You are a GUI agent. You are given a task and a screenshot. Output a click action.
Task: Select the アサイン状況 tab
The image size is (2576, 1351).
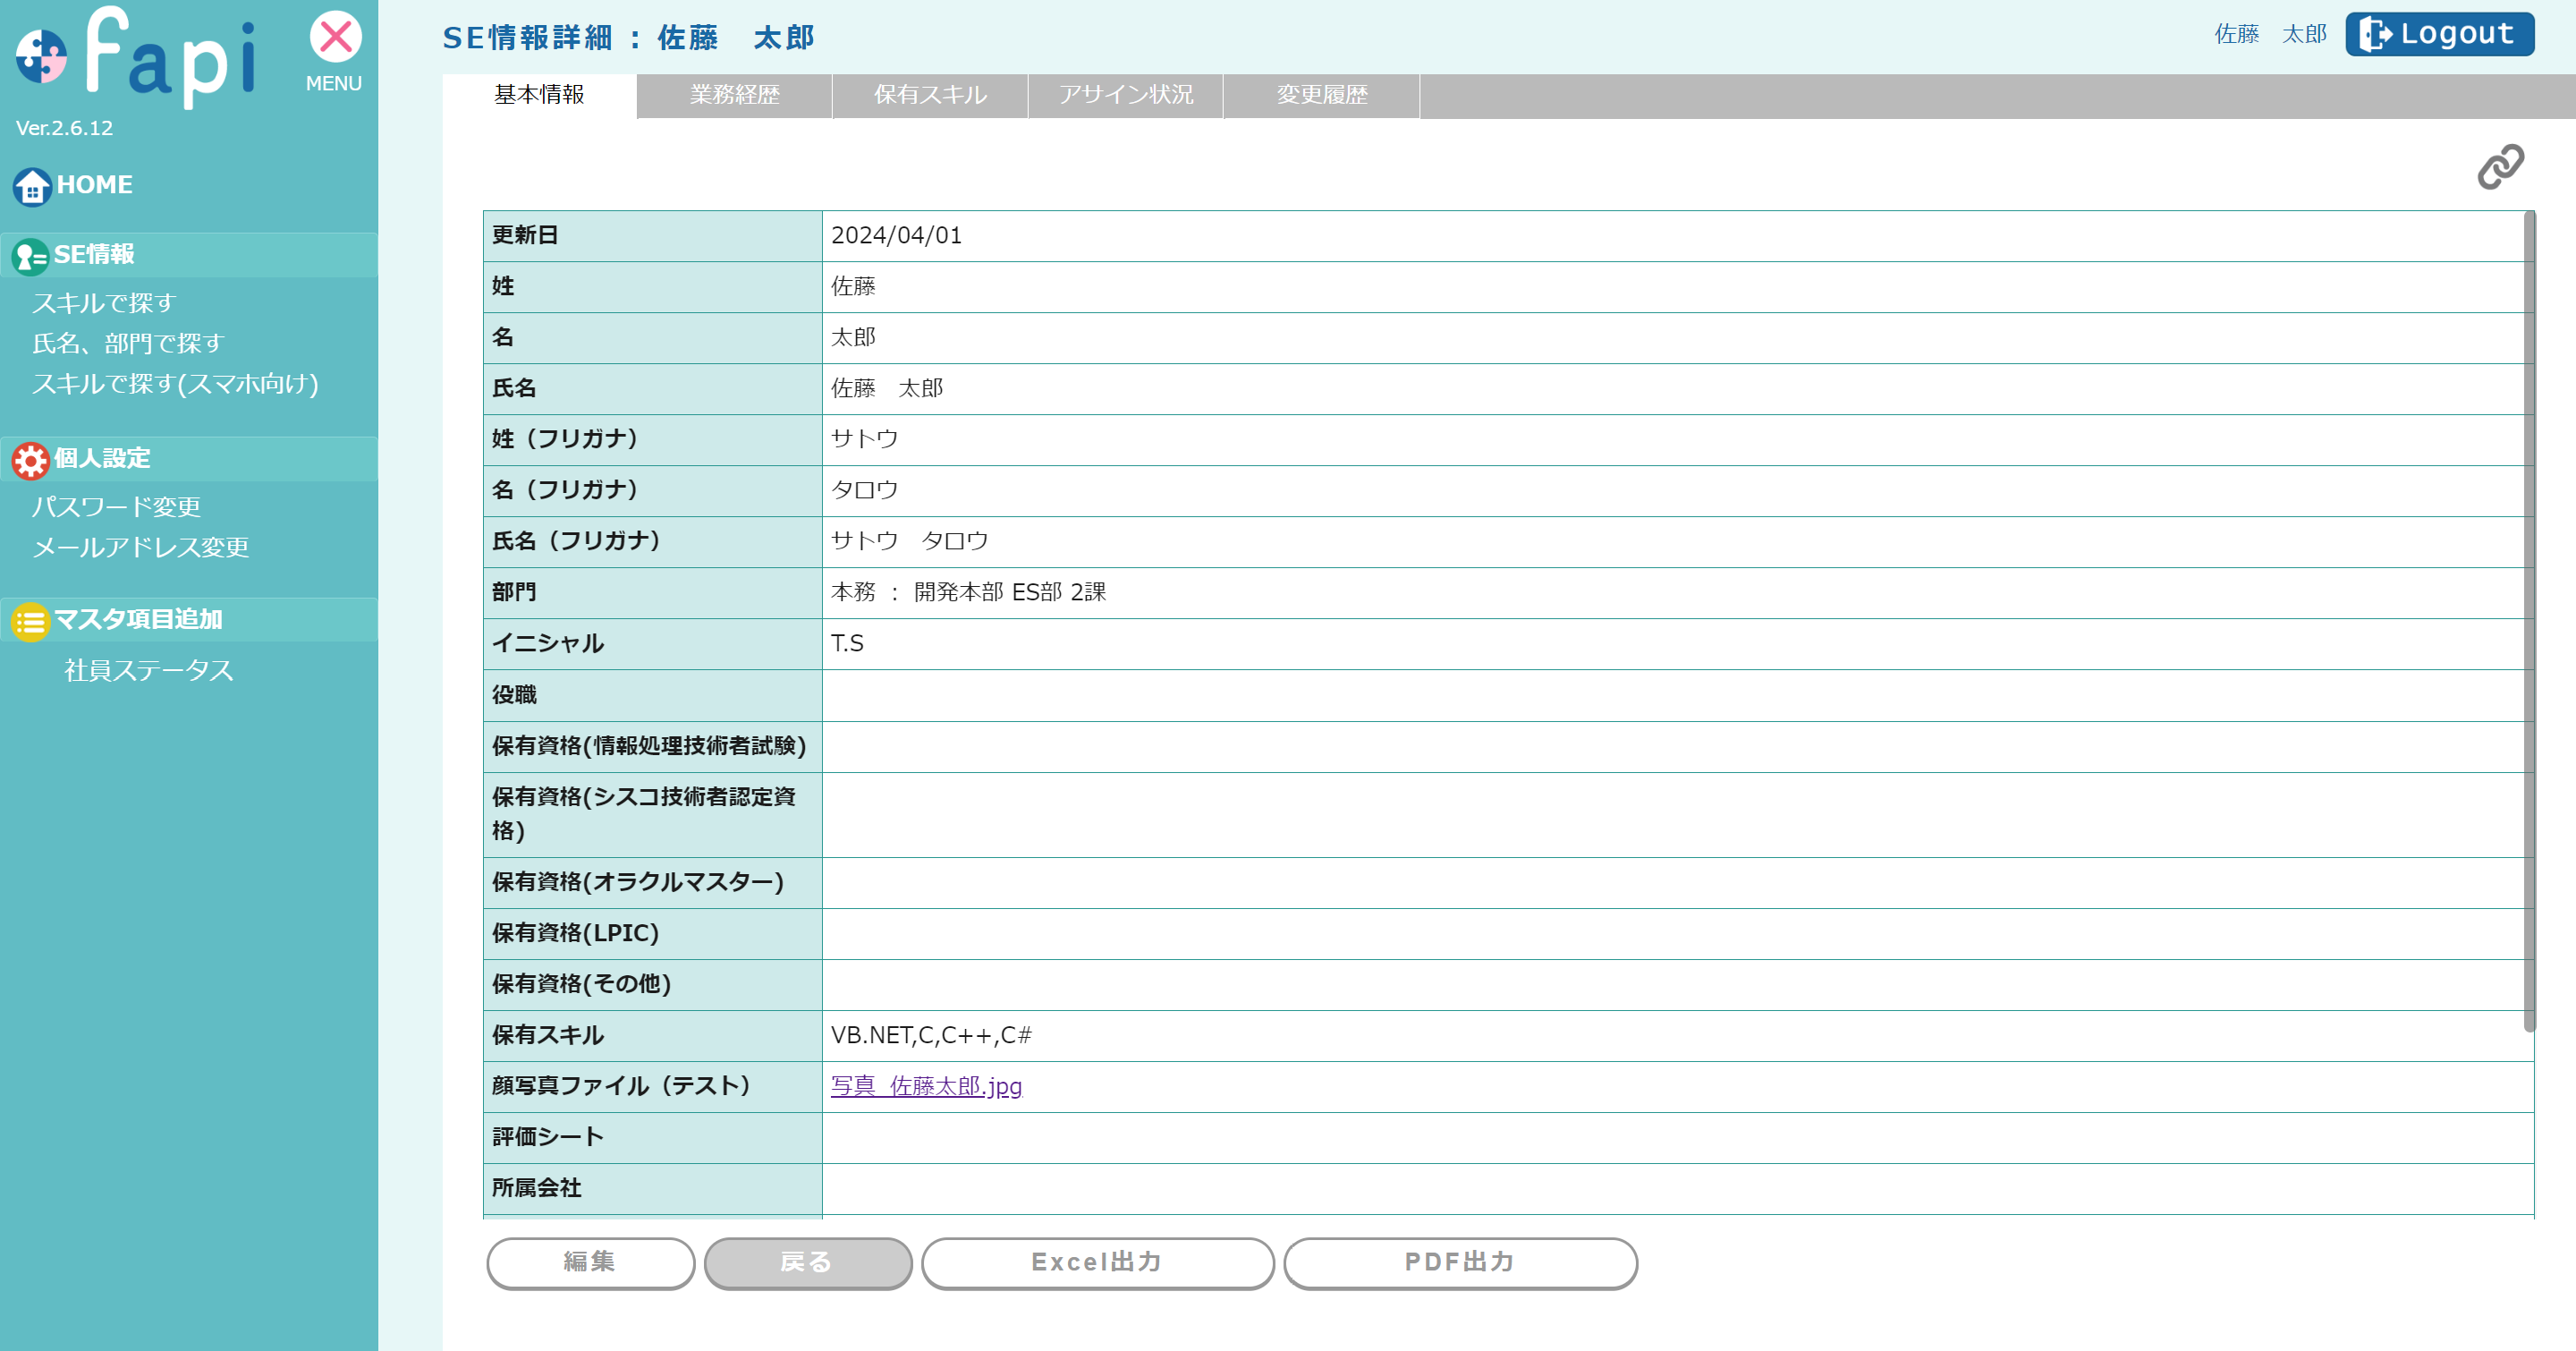pyautogui.click(x=1125, y=95)
